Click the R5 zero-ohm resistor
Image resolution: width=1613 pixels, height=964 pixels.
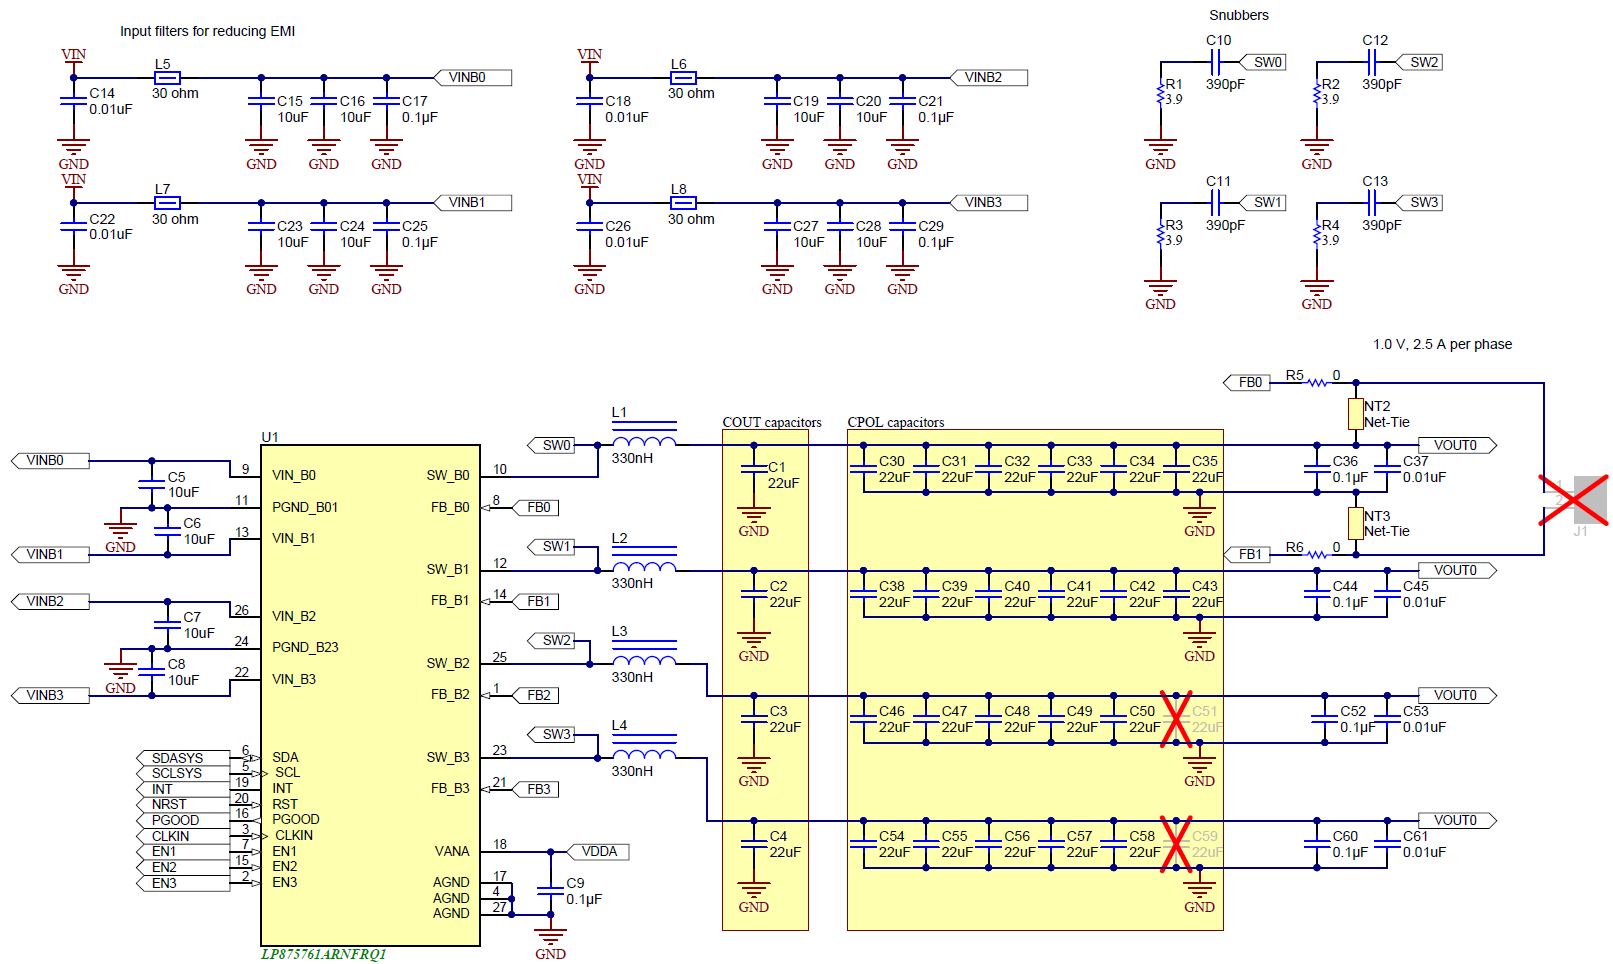[x=1318, y=382]
